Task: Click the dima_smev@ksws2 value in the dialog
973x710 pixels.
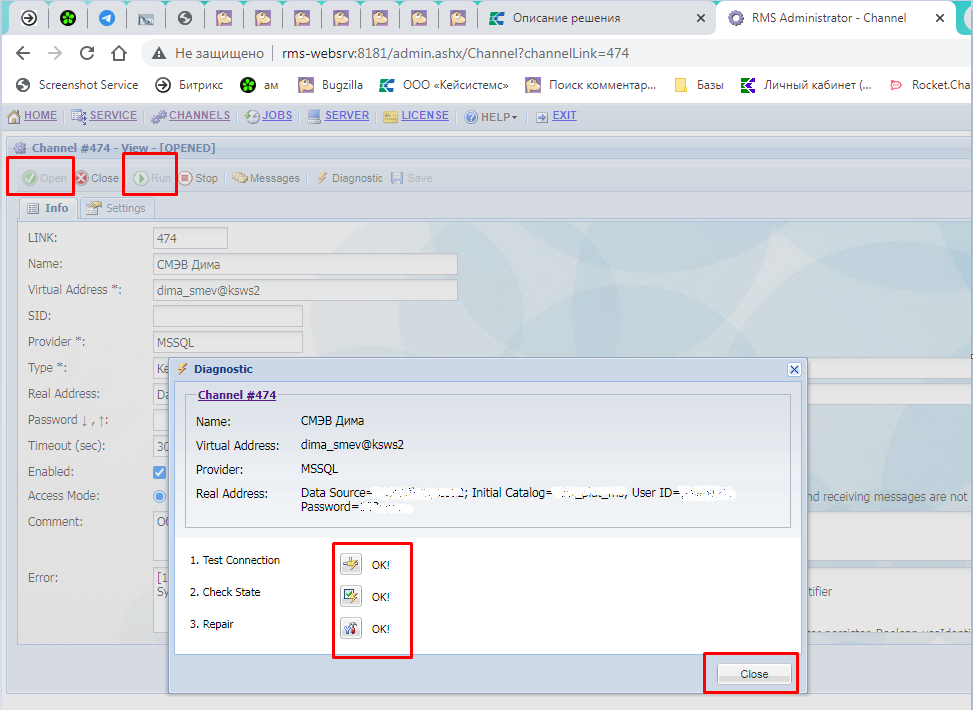Action: pyautogui.click(x=352, y=445)
